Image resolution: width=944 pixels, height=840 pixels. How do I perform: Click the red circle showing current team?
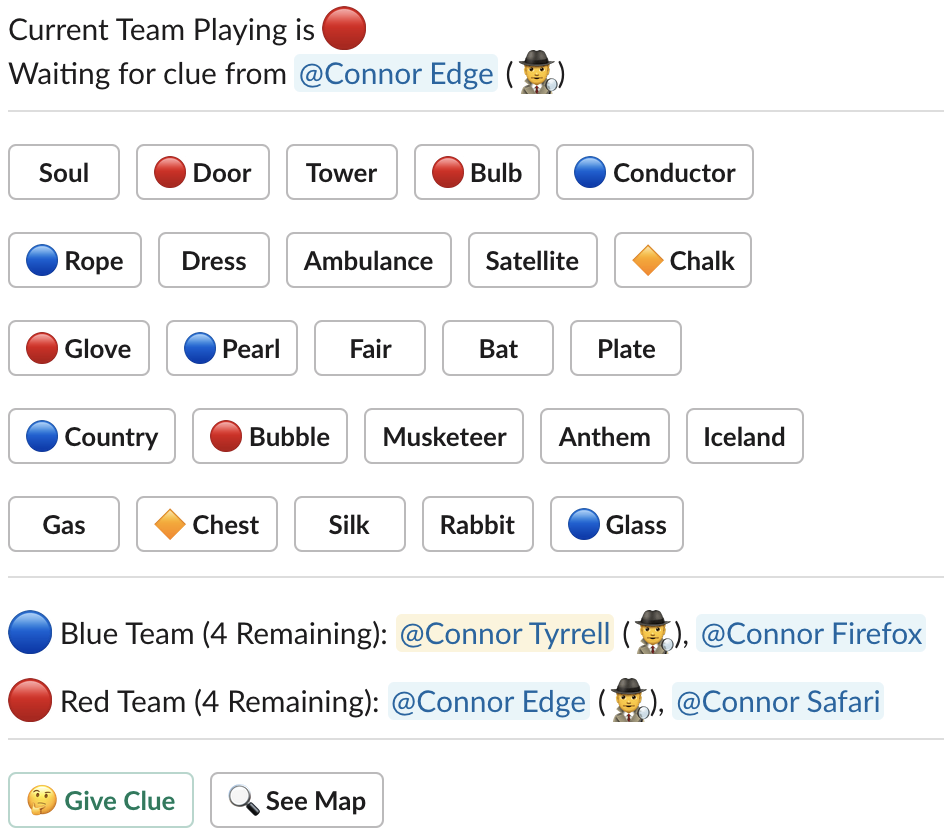click(343, 29)
